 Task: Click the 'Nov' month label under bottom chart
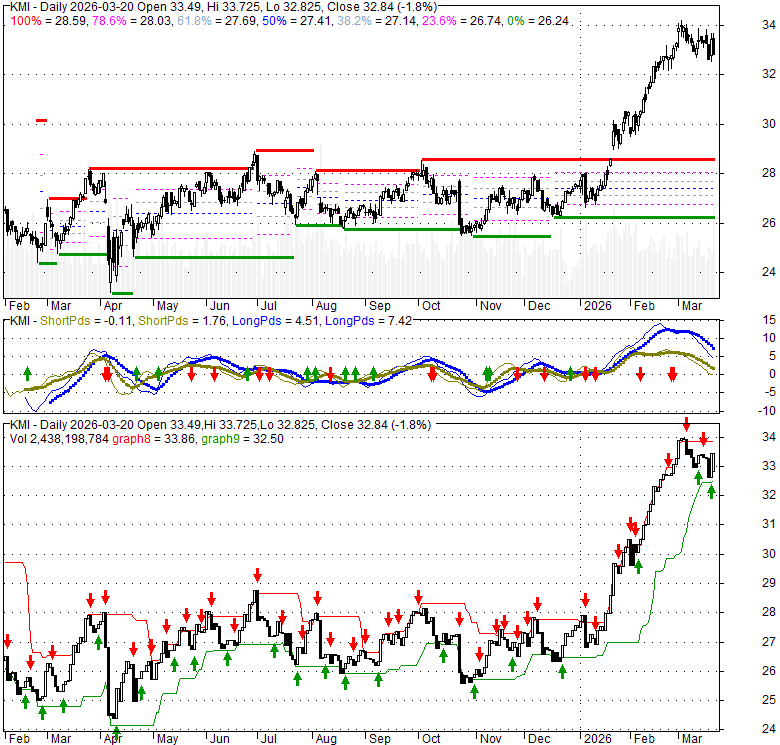pos(490,739)
